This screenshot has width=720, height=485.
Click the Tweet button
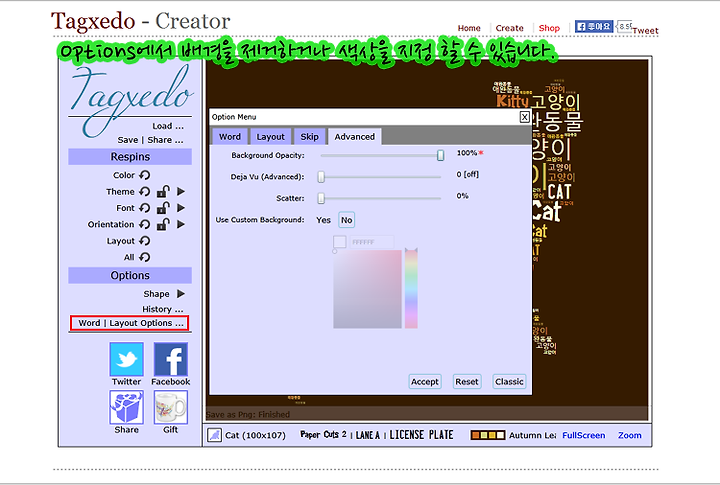pos(645,31)
